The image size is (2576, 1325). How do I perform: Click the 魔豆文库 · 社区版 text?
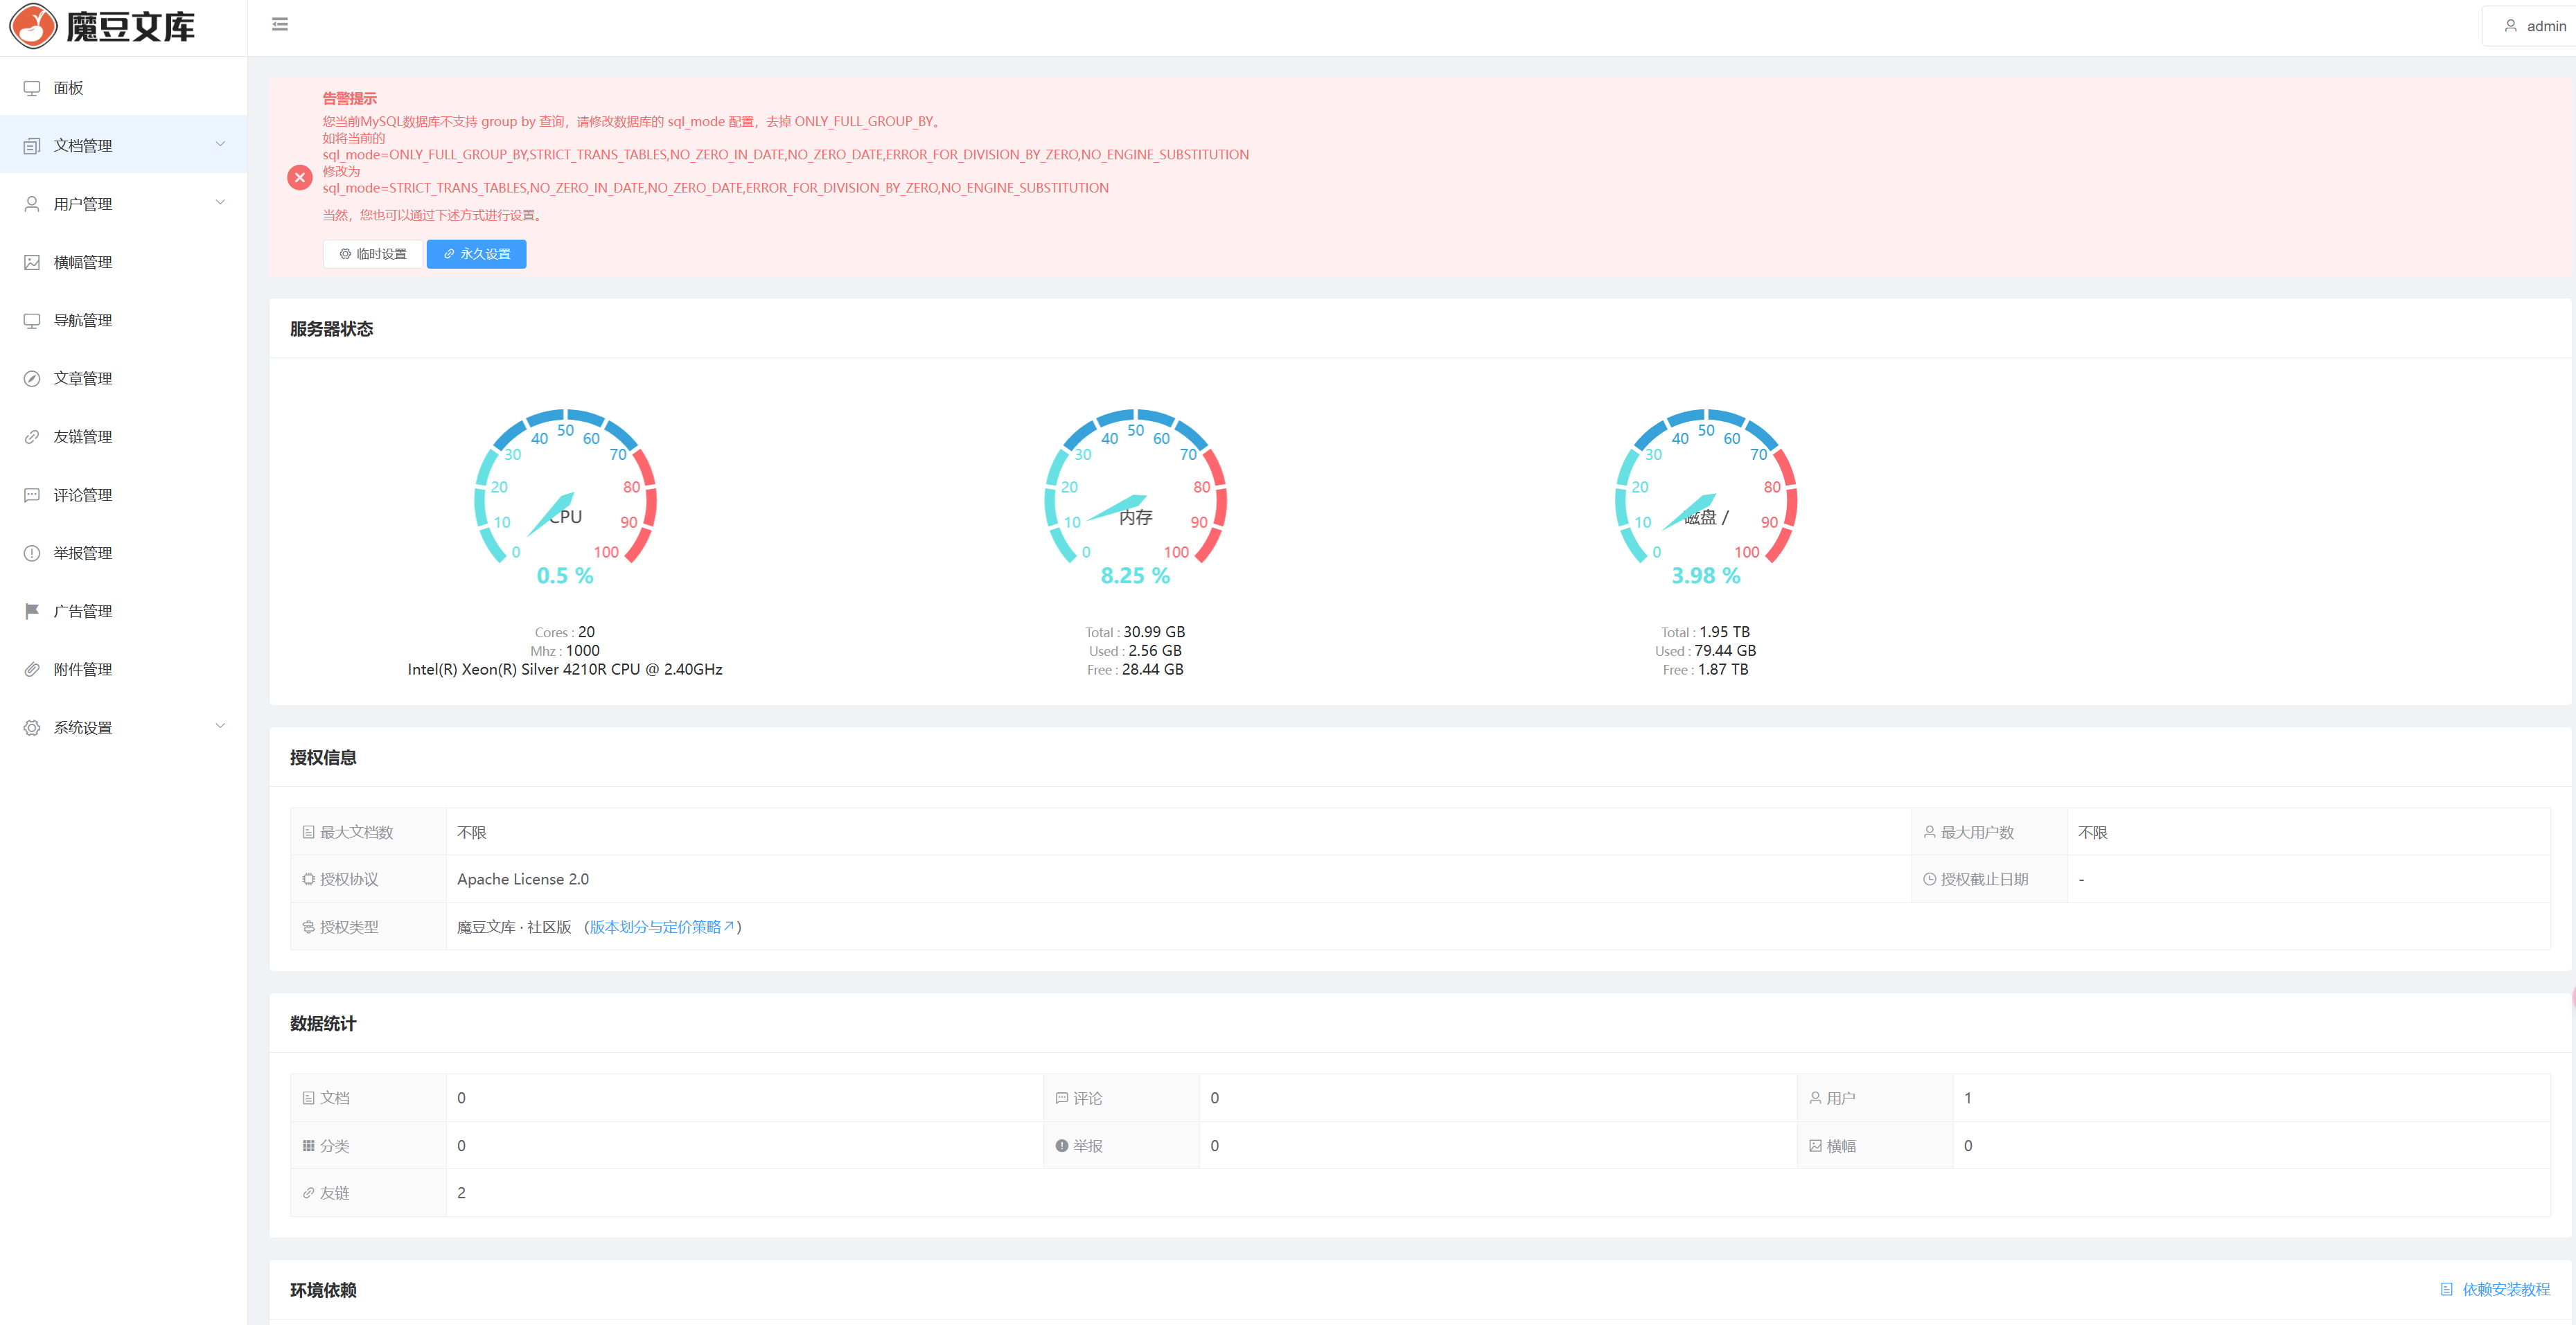point(514,927)
